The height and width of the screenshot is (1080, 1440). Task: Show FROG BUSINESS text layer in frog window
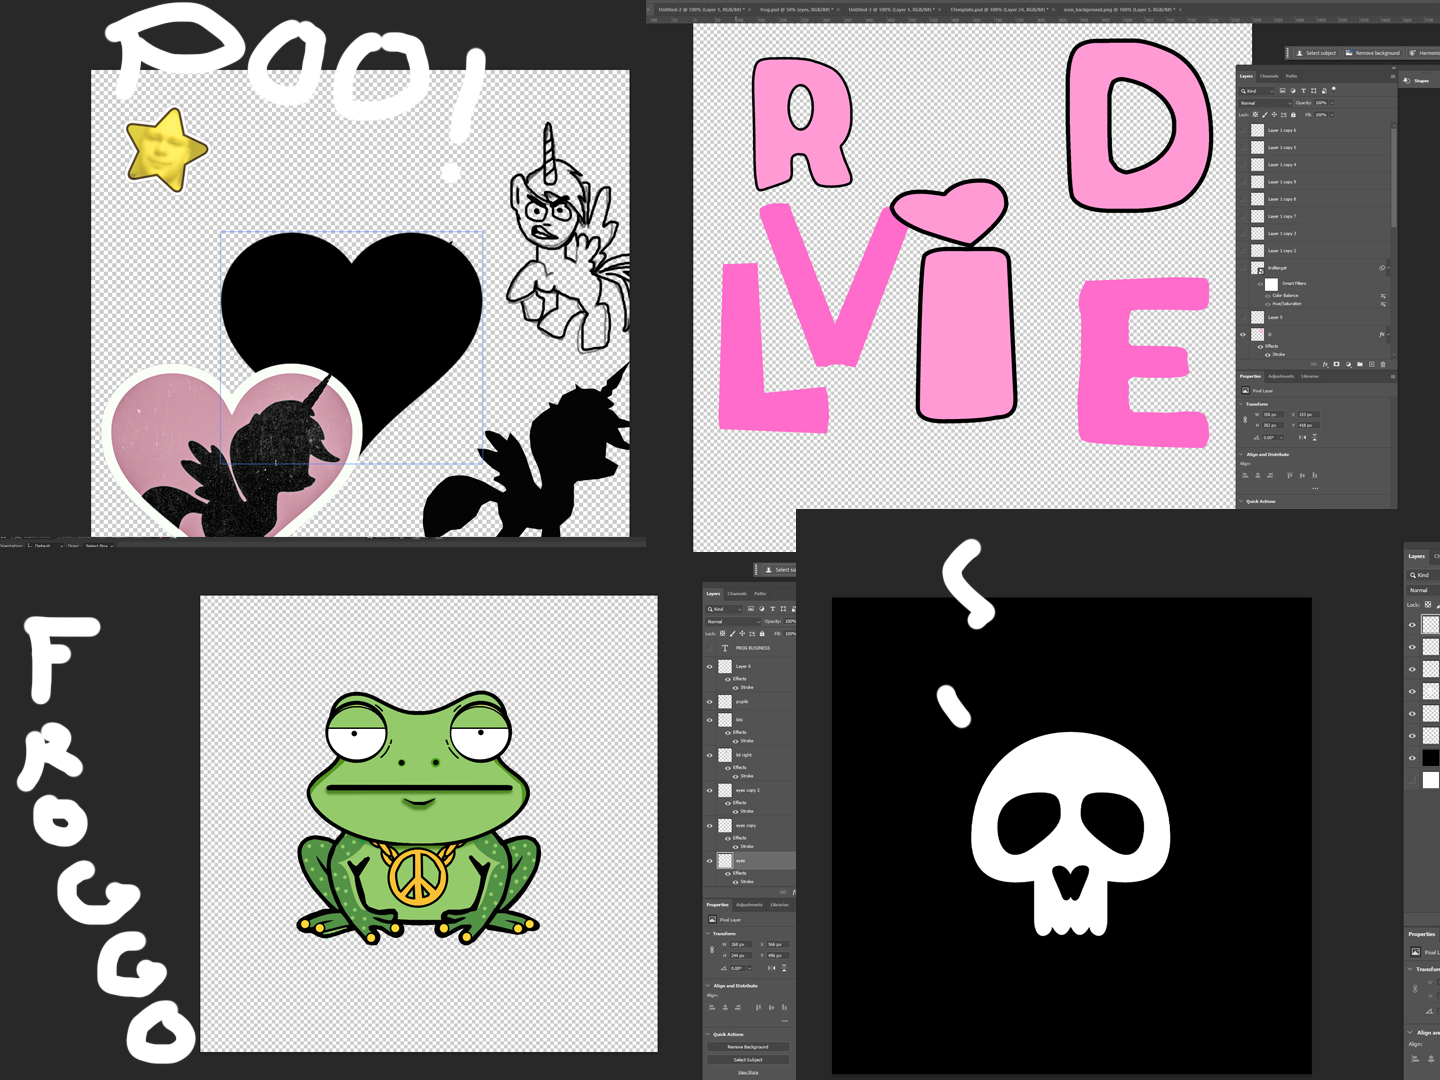[710, 648]
